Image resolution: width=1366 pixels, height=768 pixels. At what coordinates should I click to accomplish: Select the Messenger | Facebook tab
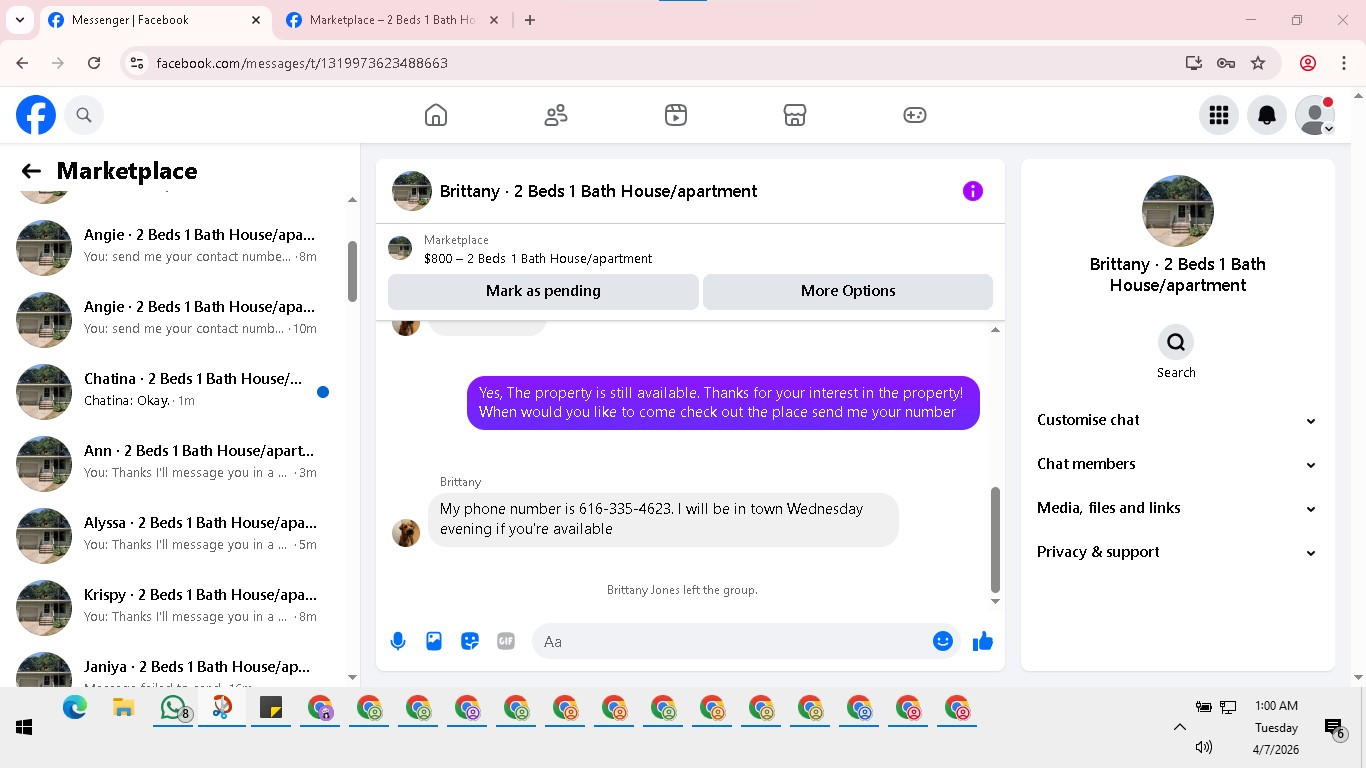click(155, 20)
